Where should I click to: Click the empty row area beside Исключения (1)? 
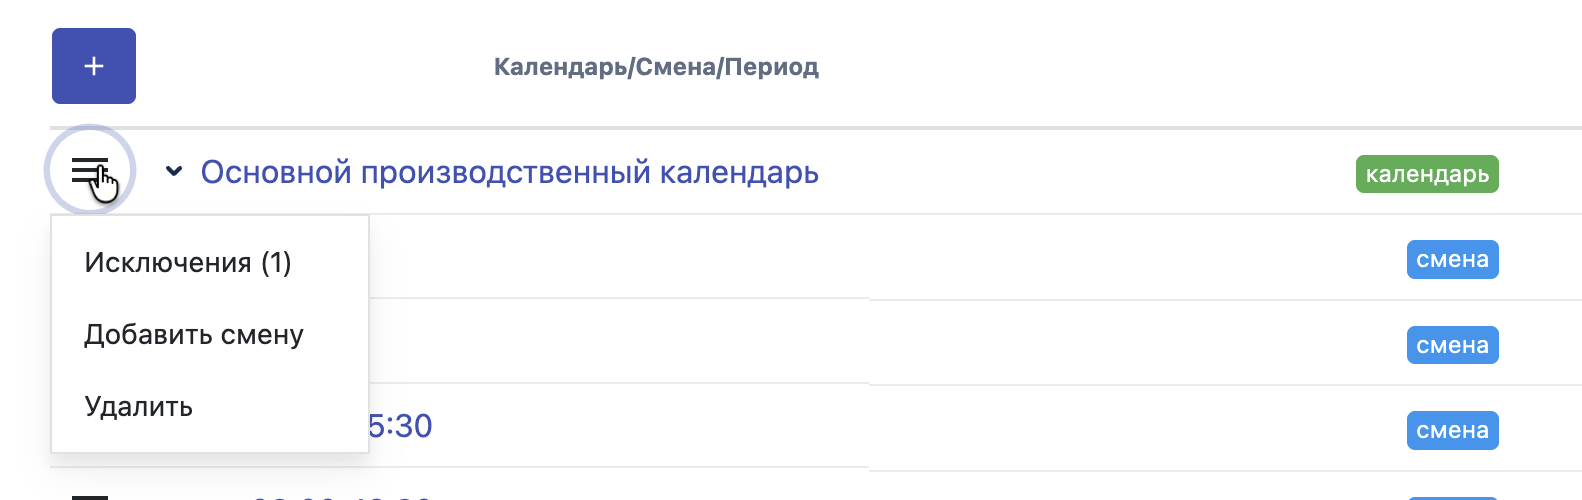(800, 258)
